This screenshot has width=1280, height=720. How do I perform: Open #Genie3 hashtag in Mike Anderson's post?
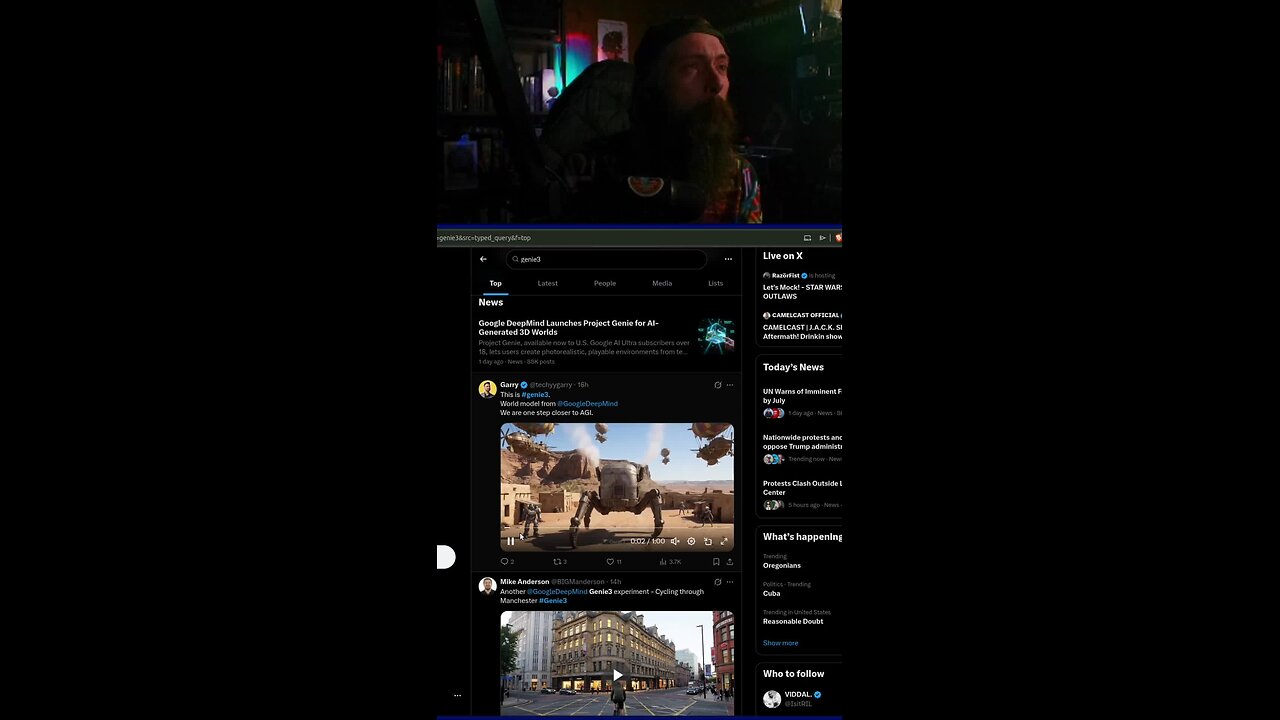(x=553, y=600)
